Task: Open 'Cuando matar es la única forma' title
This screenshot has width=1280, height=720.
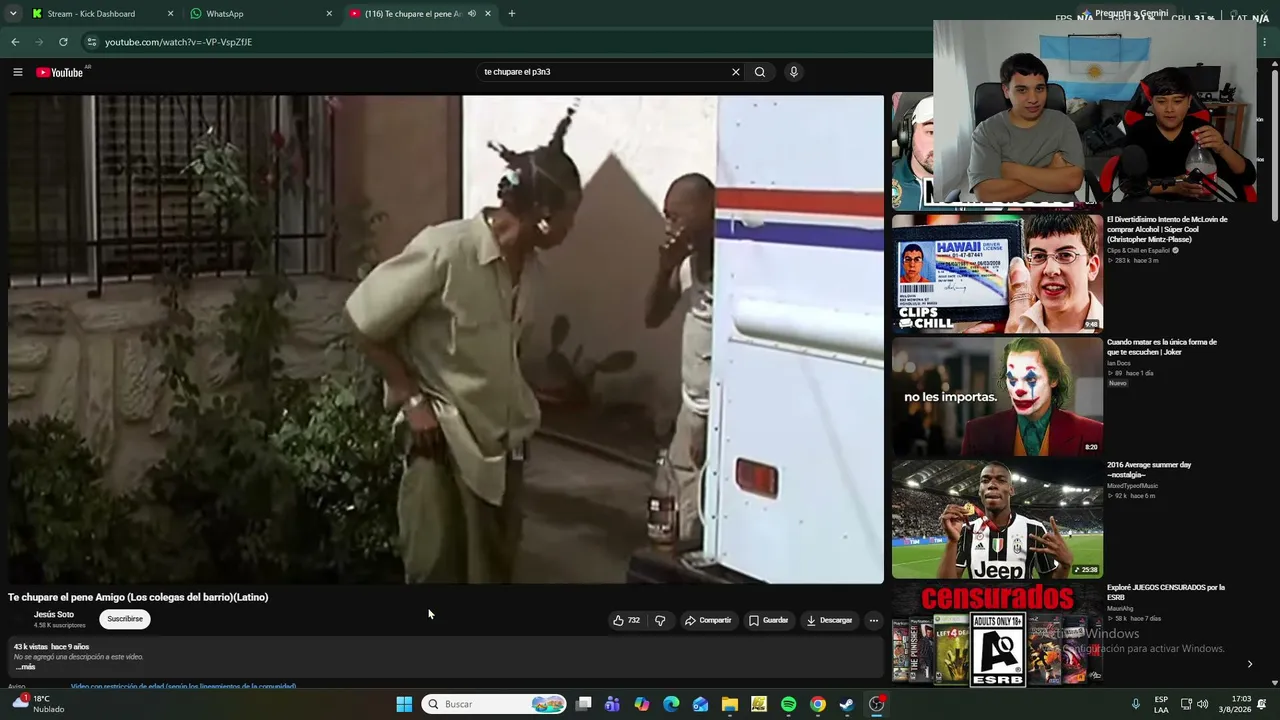Action: (x=1162, y=347)
